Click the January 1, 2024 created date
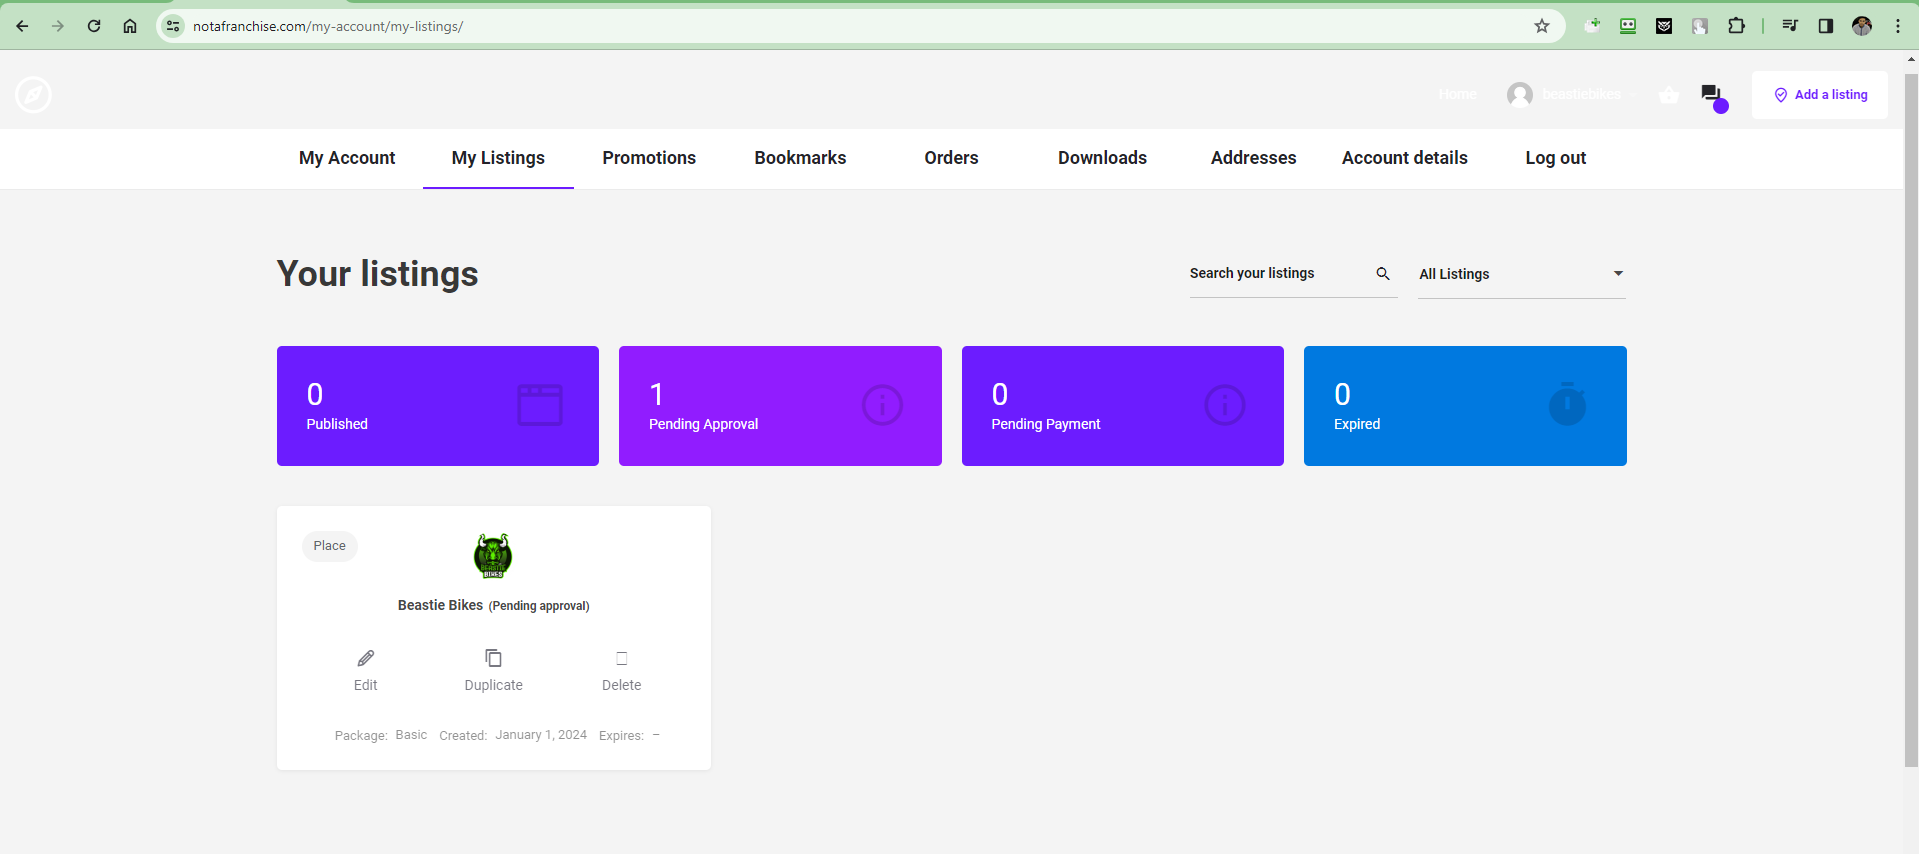This screenshot has height=854, width=1919. coord(541,735)
